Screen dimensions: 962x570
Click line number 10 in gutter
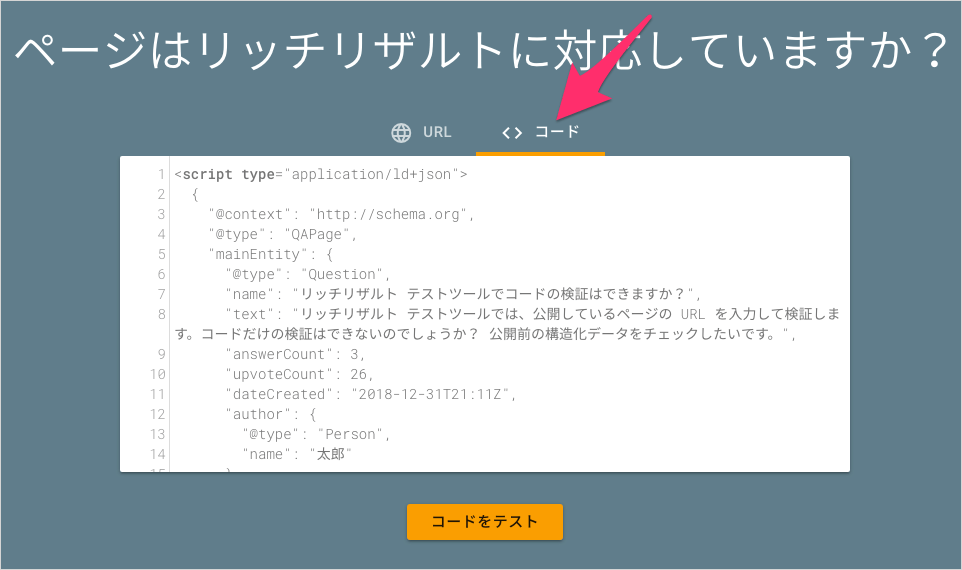[158, 374]
